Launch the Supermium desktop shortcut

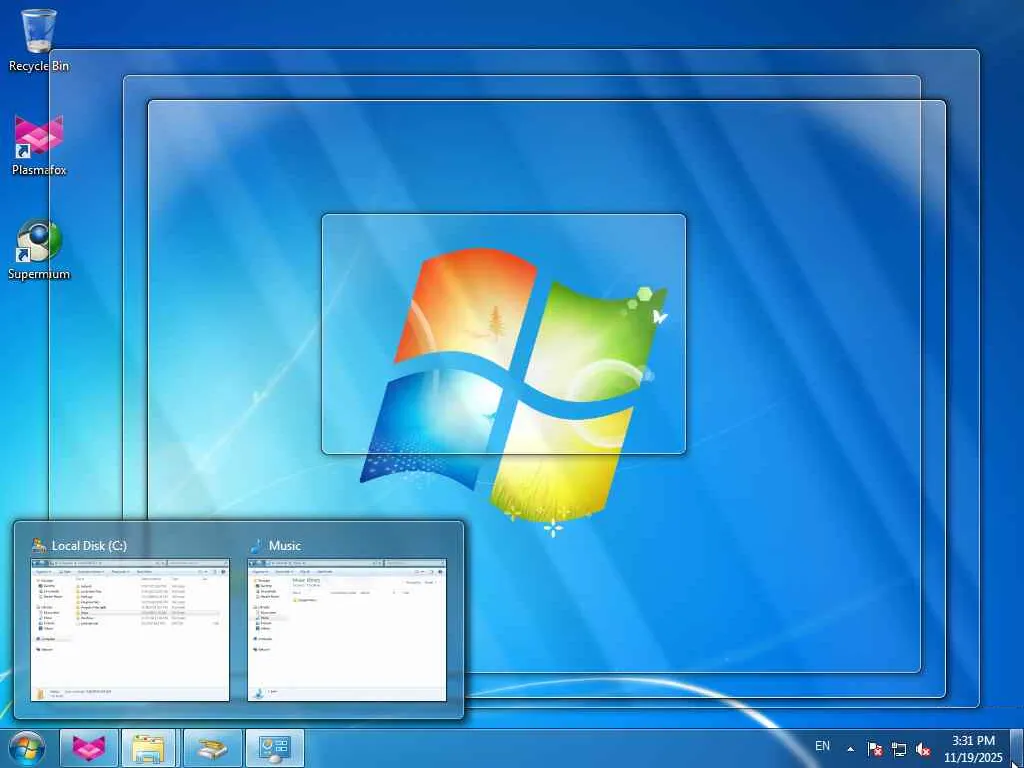(x=39, y=249)
